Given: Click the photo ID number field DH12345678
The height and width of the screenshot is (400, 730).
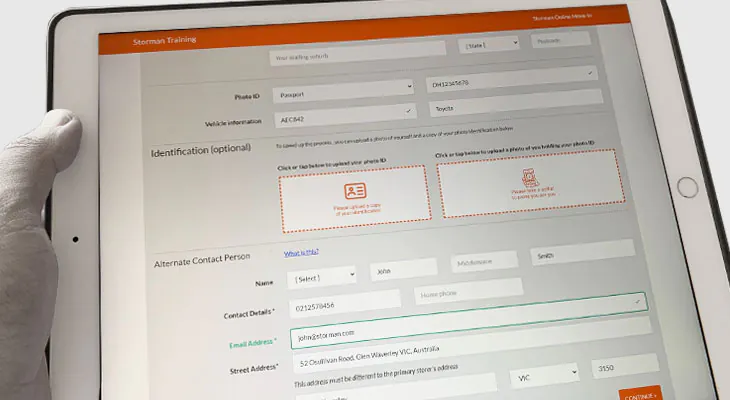Looking at the screenshot, I should tap(512, 79).
